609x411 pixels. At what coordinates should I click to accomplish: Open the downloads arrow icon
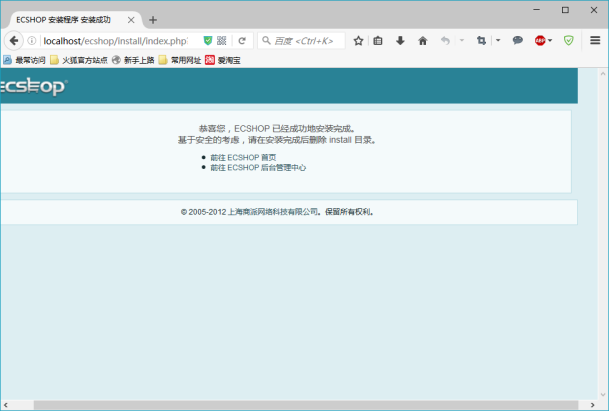(x=400, y=40)
